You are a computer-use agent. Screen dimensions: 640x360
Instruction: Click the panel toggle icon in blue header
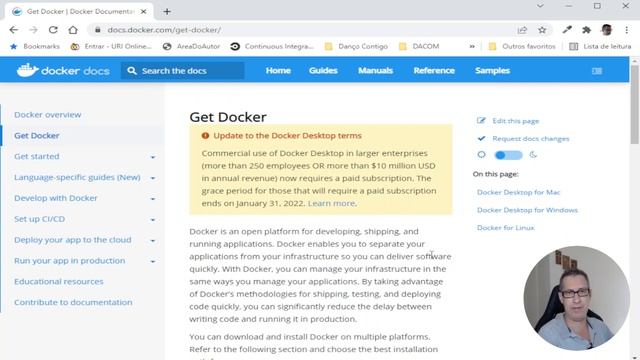click(597, 71)
